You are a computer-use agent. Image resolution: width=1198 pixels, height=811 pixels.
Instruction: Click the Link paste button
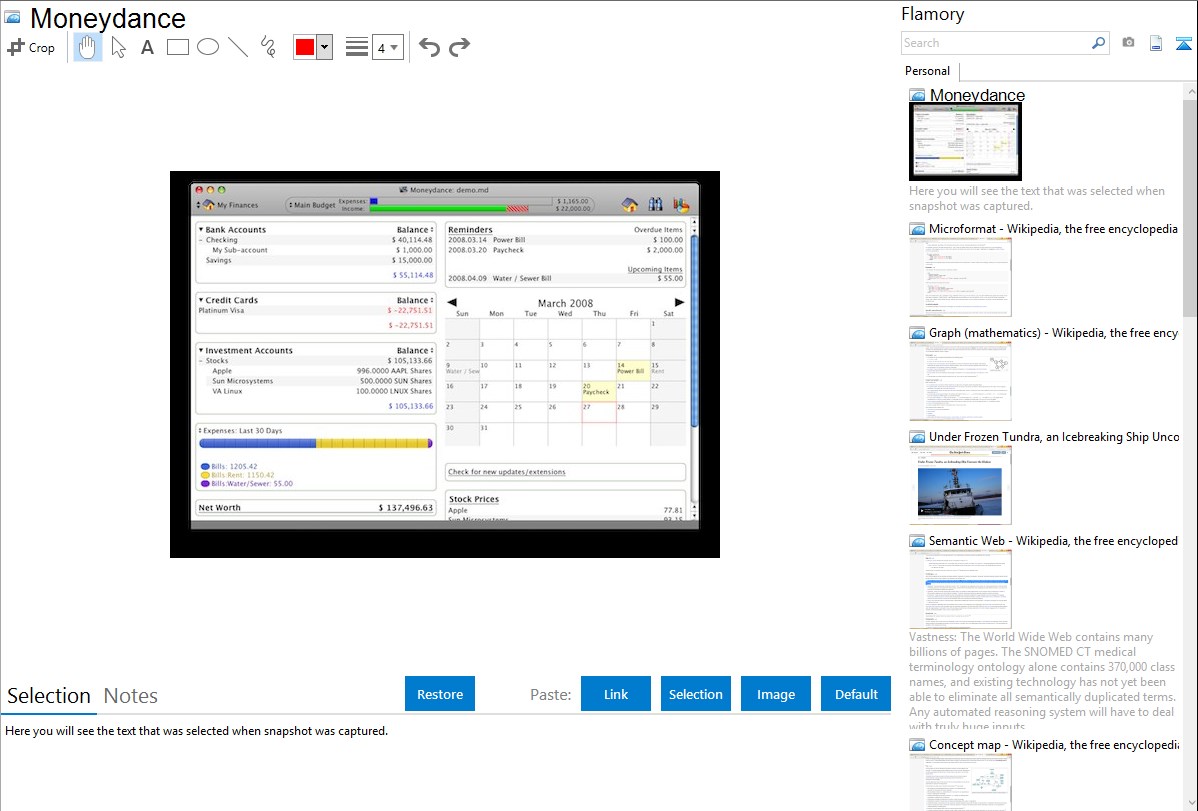click(616, 694)
